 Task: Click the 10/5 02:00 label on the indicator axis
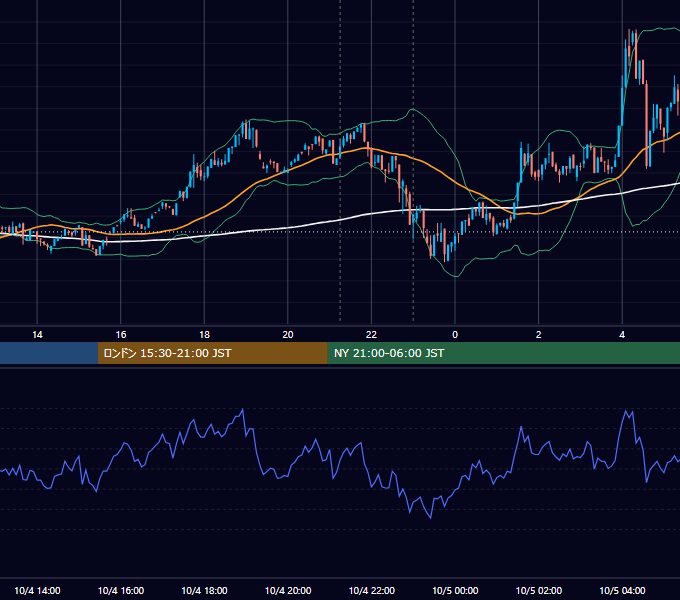coord(539,590)
